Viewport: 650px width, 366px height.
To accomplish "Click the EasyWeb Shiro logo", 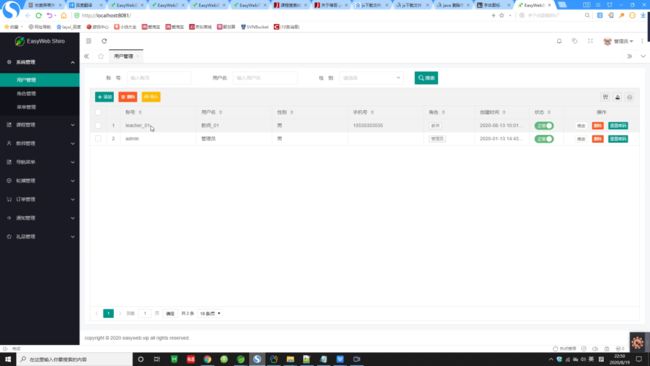I will pos(40,41).
